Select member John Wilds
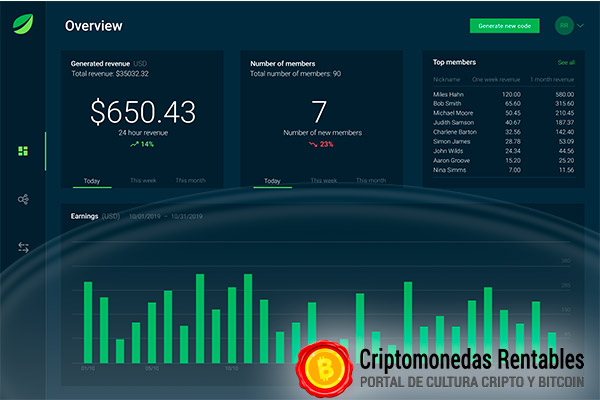 coord(448,151)
